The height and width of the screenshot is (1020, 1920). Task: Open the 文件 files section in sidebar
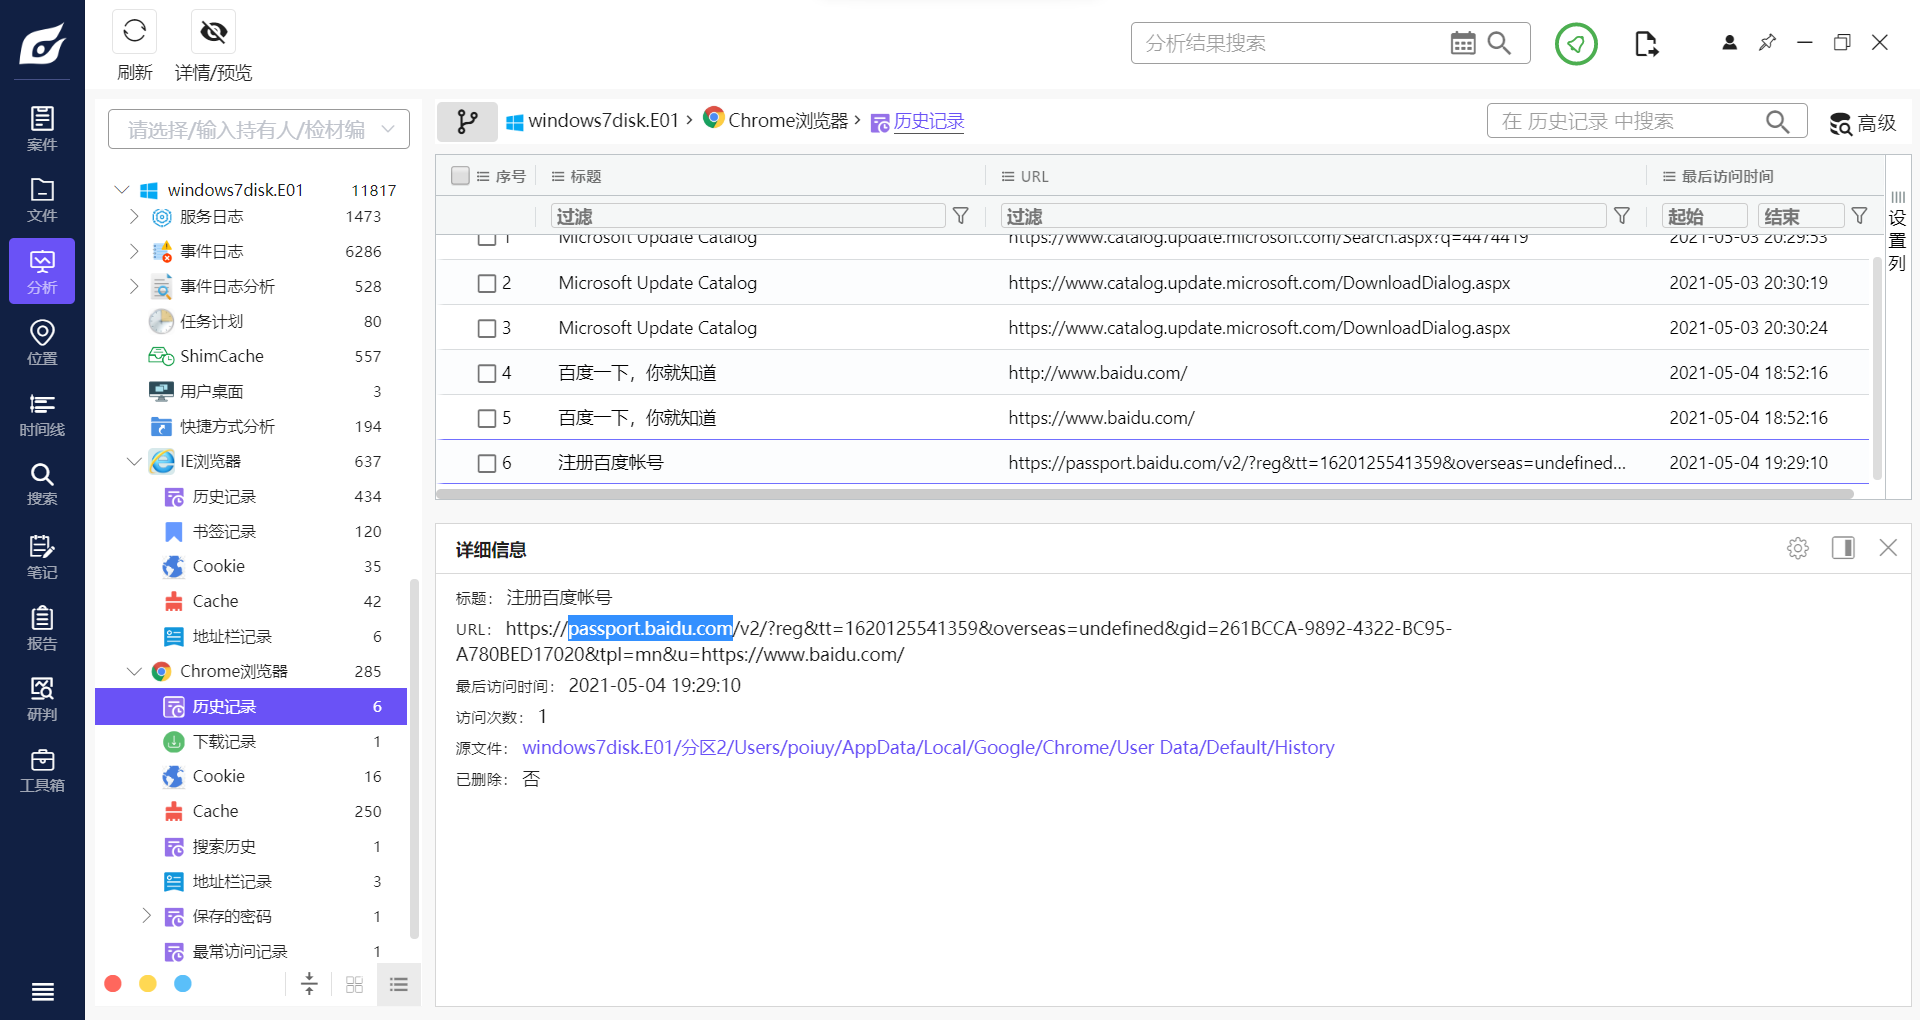[42, 200]
